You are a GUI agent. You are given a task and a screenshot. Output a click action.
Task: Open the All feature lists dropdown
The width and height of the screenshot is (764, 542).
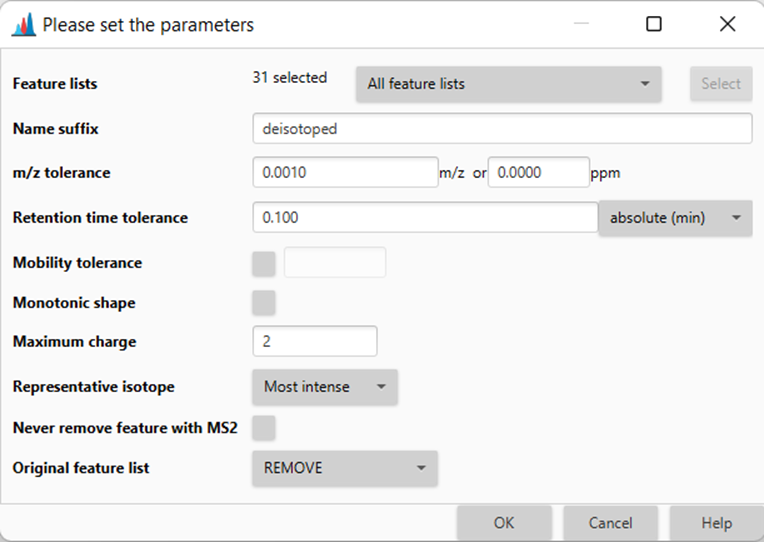click(x=508, y=84)
